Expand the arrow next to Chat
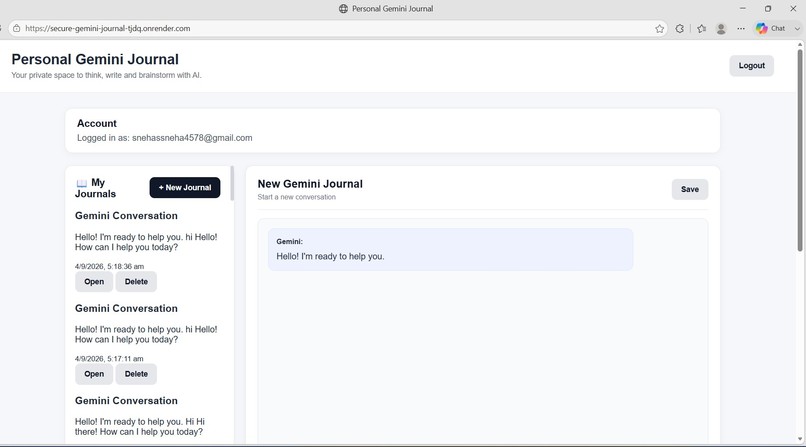The width and height of the screenshot is (806, 447). click(797, 29)
